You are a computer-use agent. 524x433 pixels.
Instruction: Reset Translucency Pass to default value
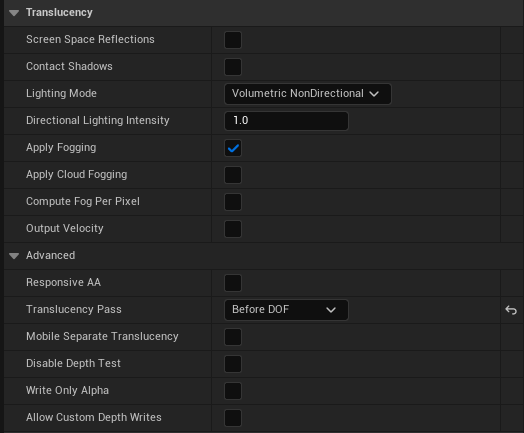coord(511,310)
